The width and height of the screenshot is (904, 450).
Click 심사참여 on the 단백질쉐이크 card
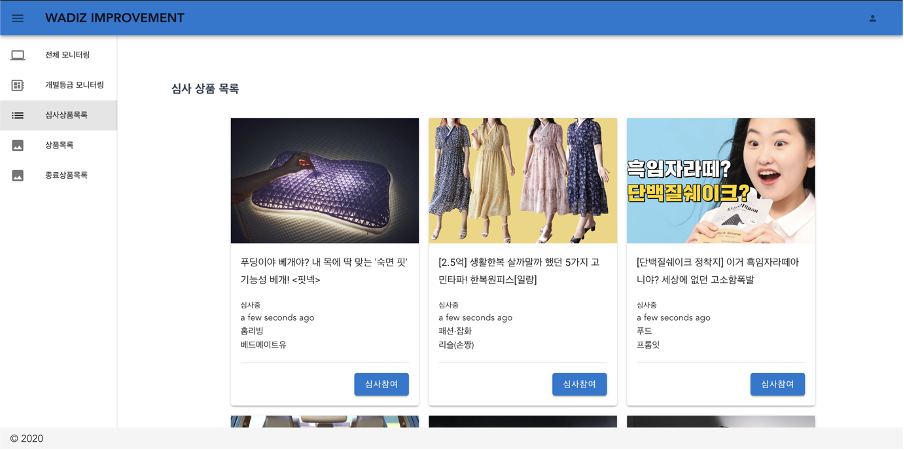pyautogui.click(x=778, y=384)
